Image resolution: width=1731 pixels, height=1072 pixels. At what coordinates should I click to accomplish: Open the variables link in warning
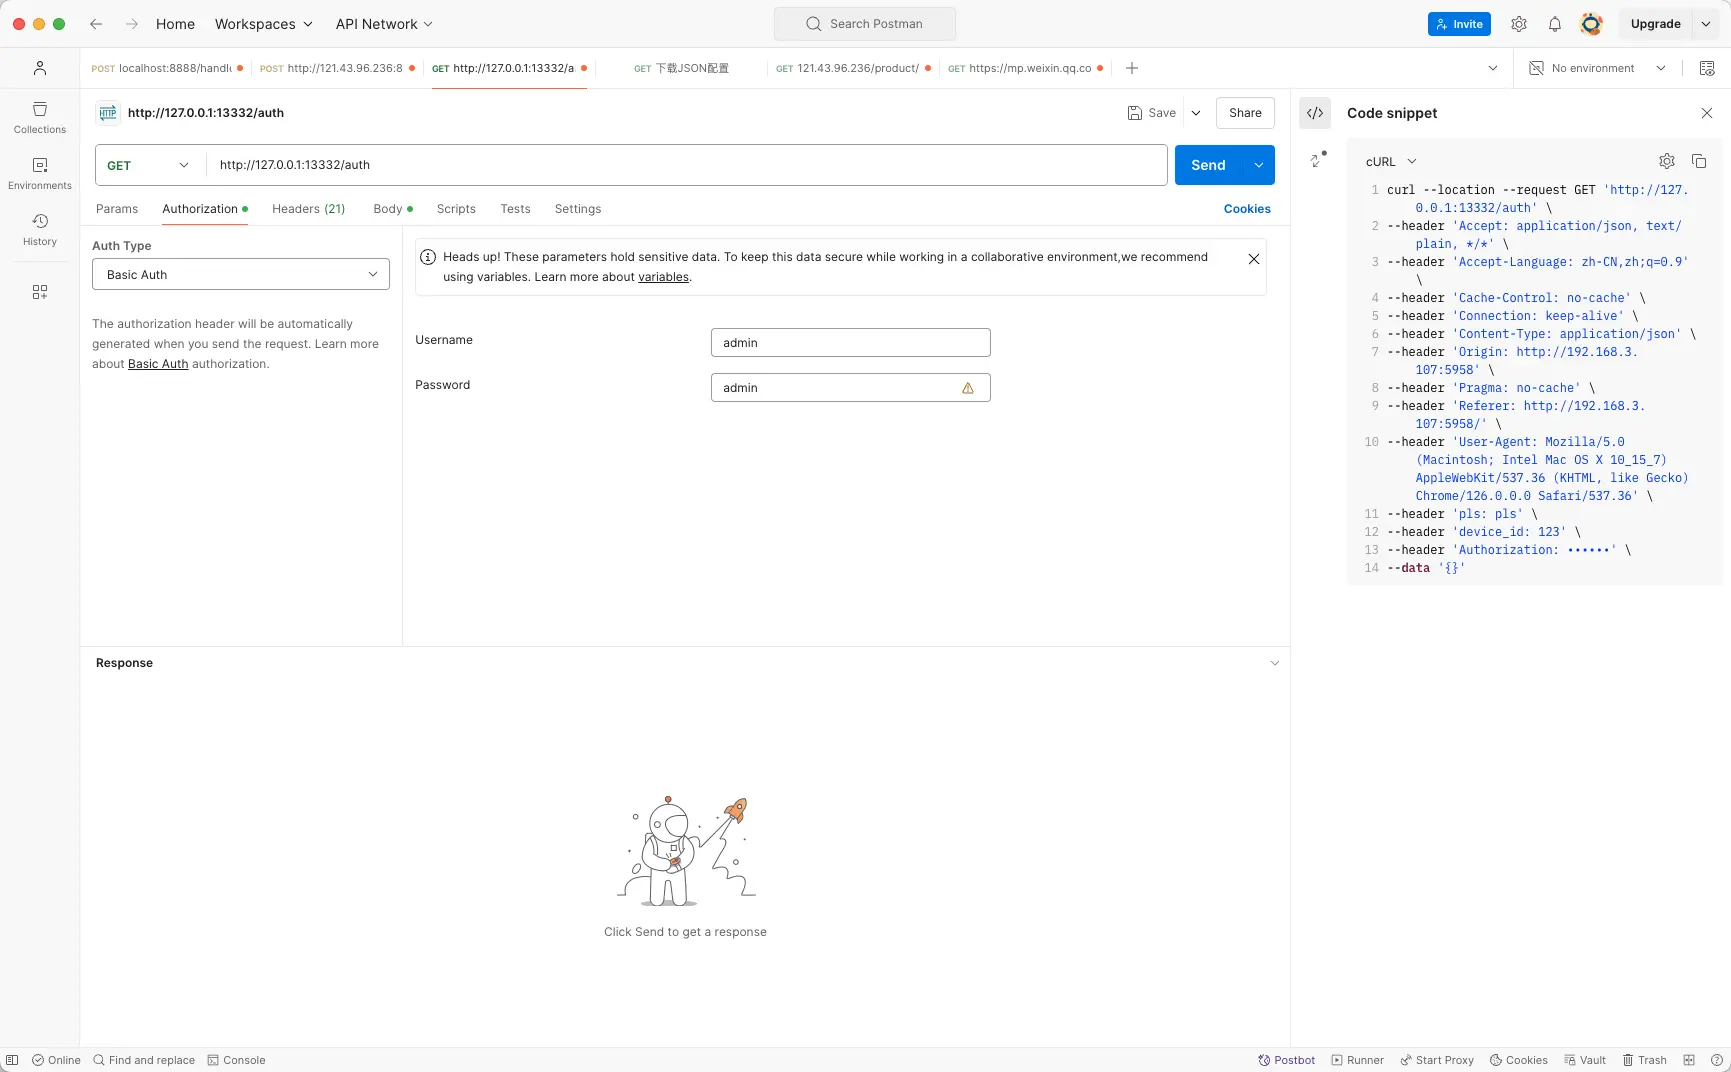pos(663,277)
